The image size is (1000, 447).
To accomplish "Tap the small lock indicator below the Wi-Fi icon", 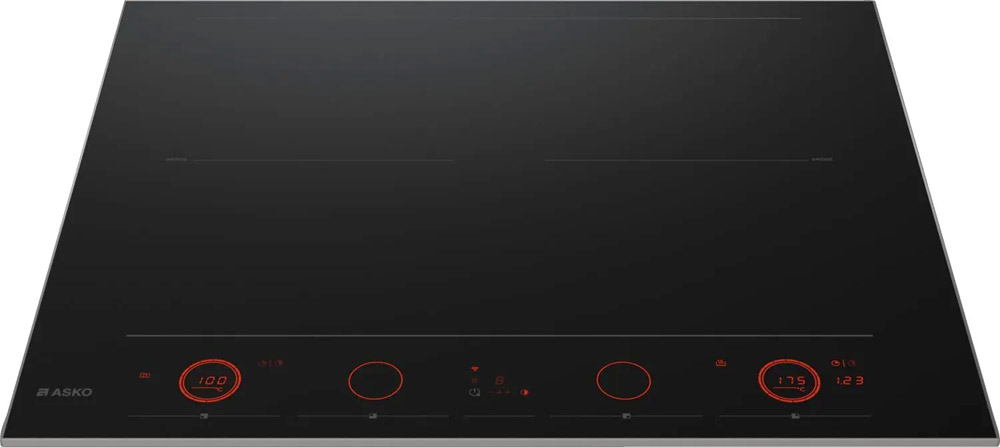I will tap(474, 380).
